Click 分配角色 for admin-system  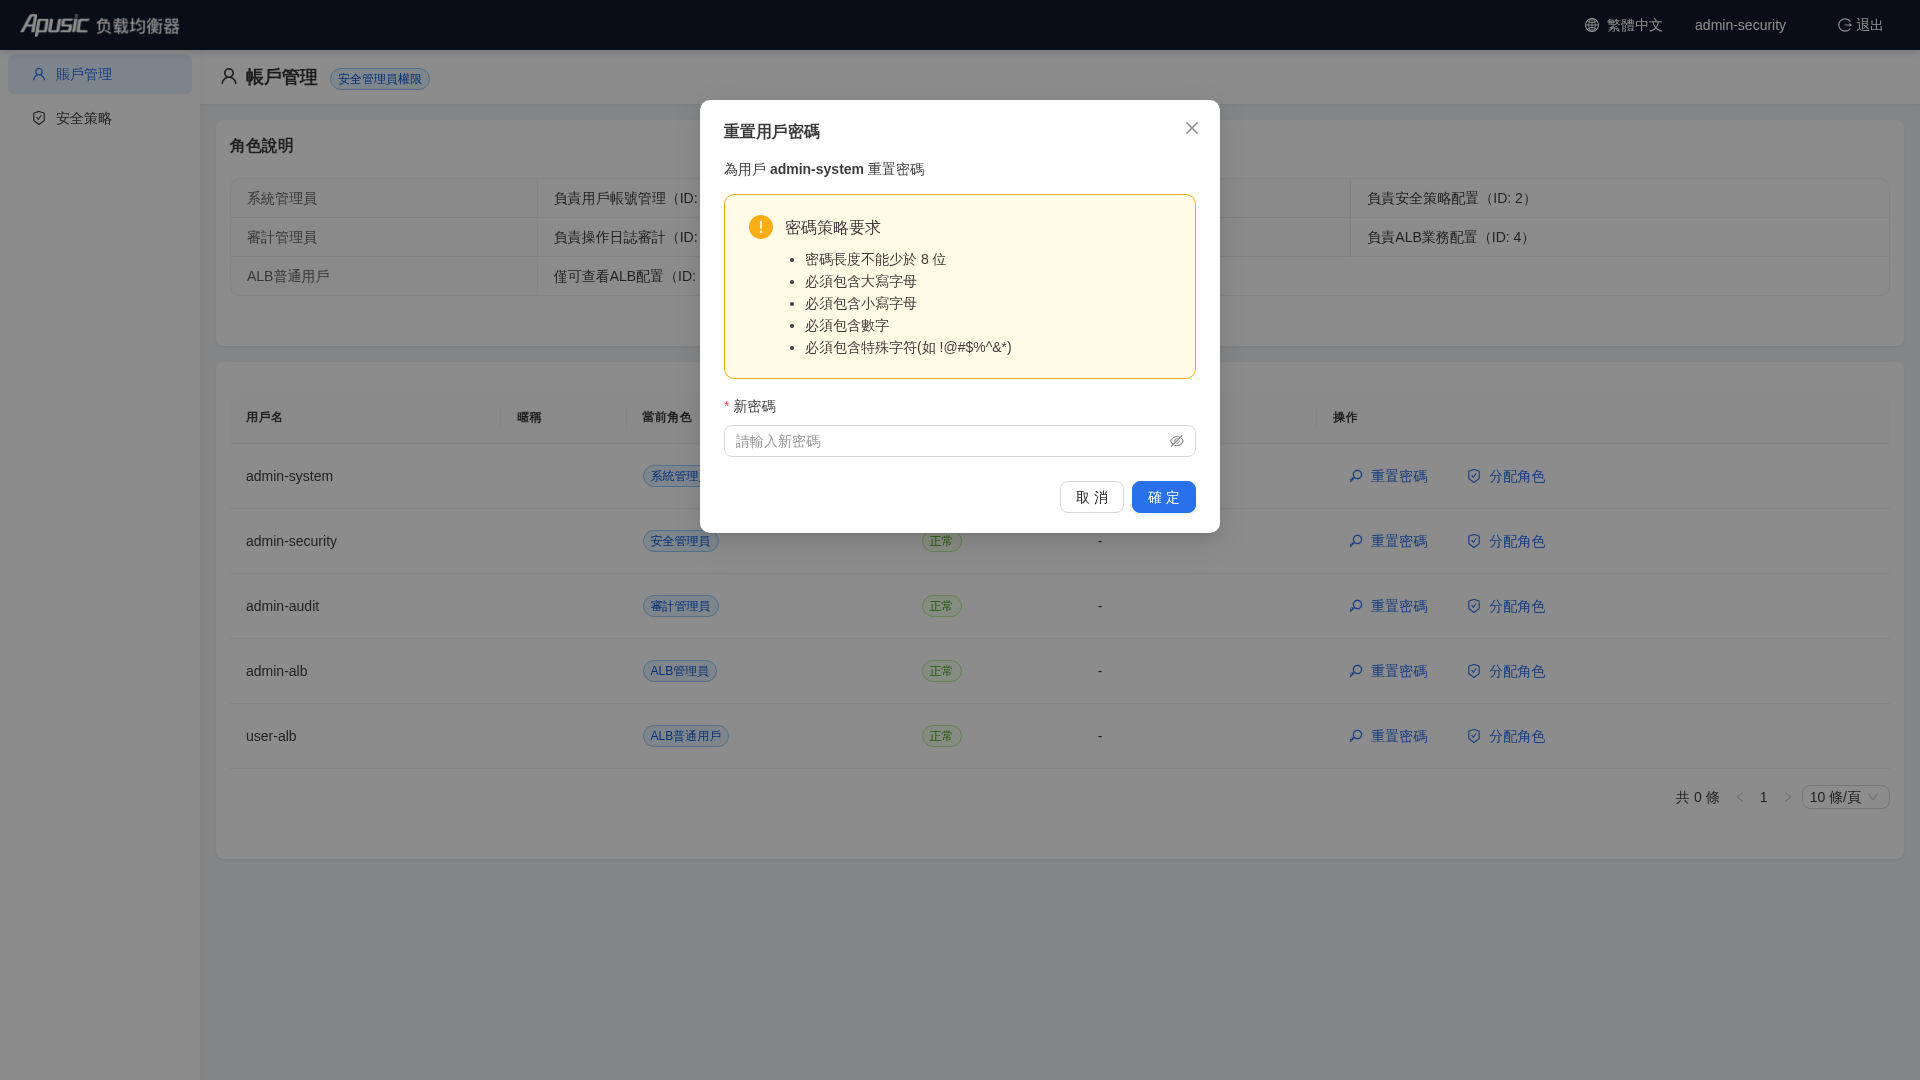click(1506, 476)
